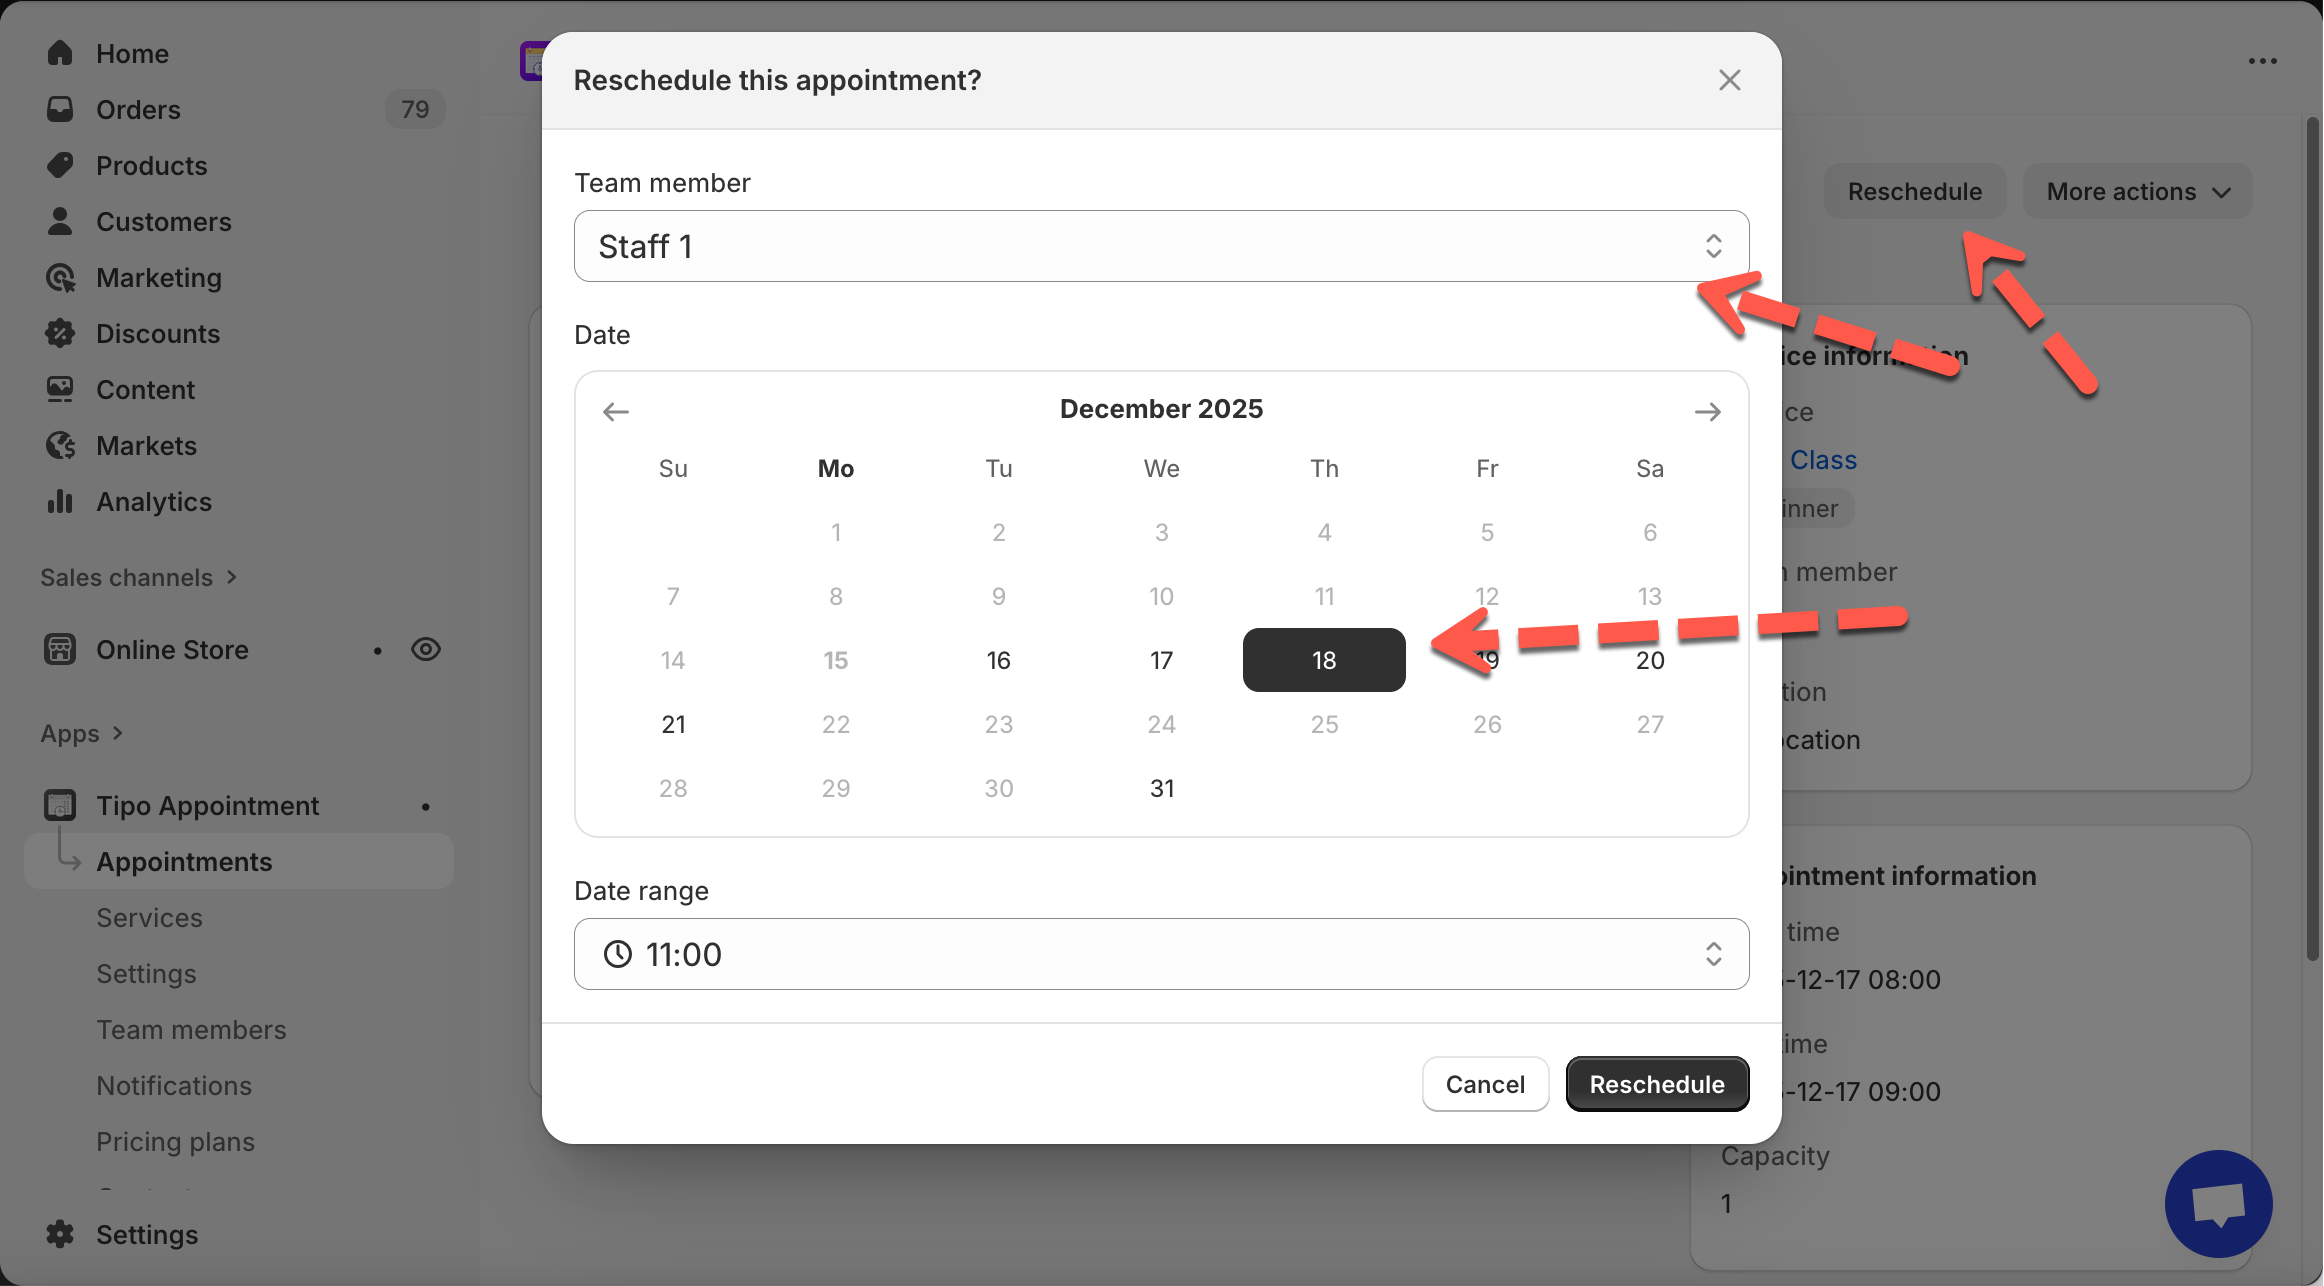Click the Settings gear icon at bottom

60,1234
